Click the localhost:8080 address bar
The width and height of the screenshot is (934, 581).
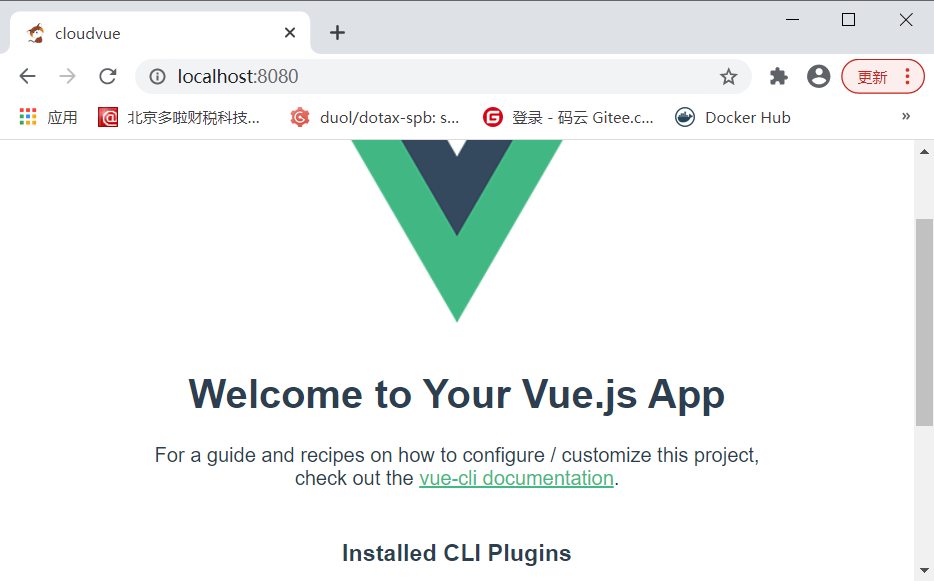(443, 76)
